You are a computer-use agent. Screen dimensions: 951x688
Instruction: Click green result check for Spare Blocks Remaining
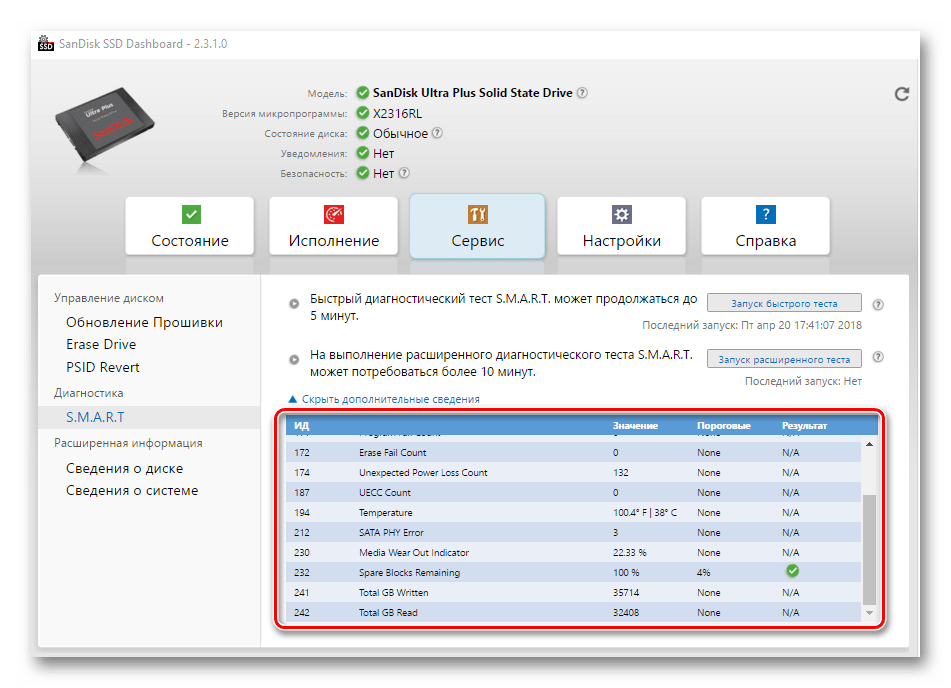(x=792, y=571)
